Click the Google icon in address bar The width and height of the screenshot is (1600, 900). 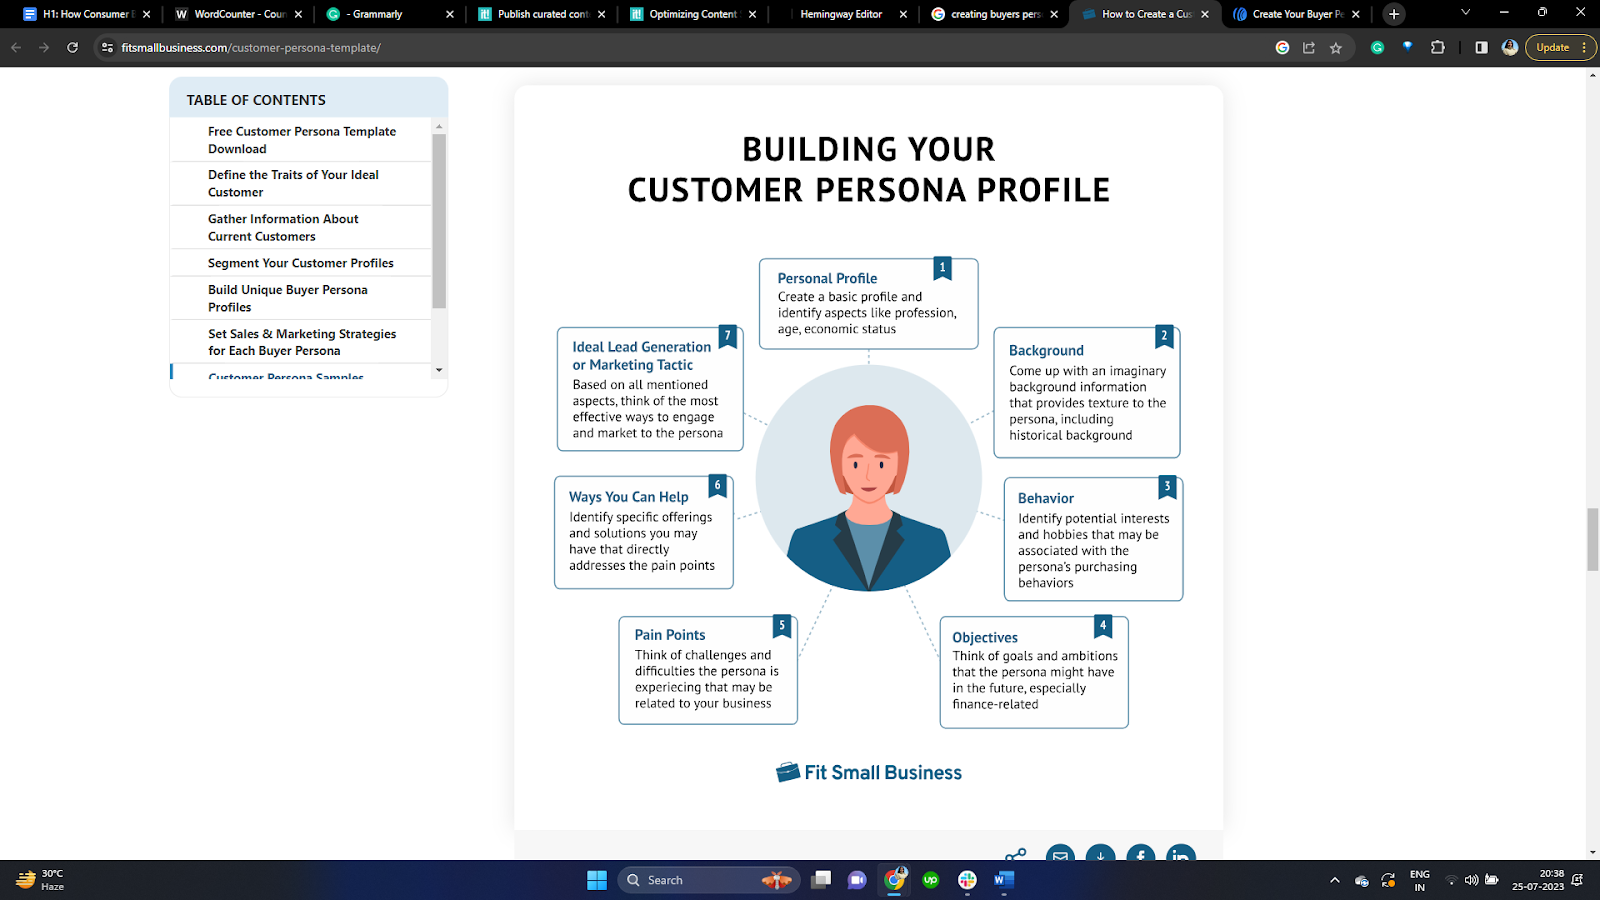tap(1282, 48)
